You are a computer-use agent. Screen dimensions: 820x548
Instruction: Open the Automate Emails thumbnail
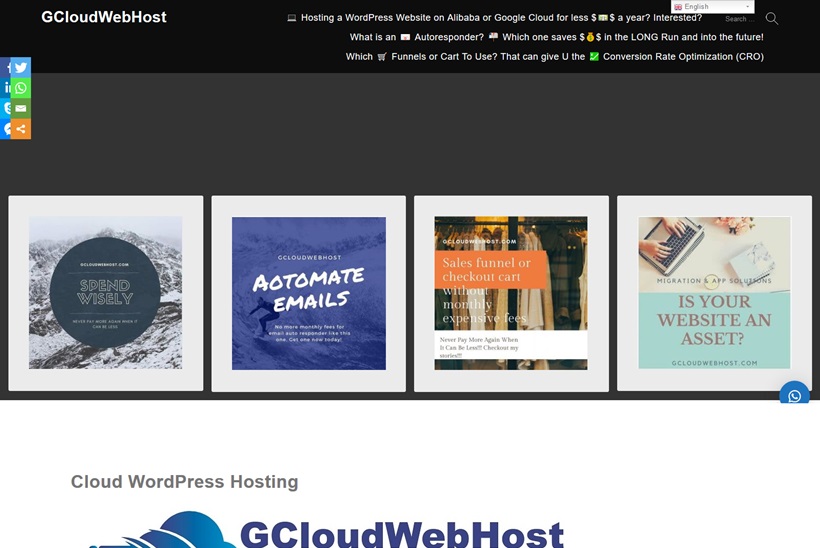point(309,293)
